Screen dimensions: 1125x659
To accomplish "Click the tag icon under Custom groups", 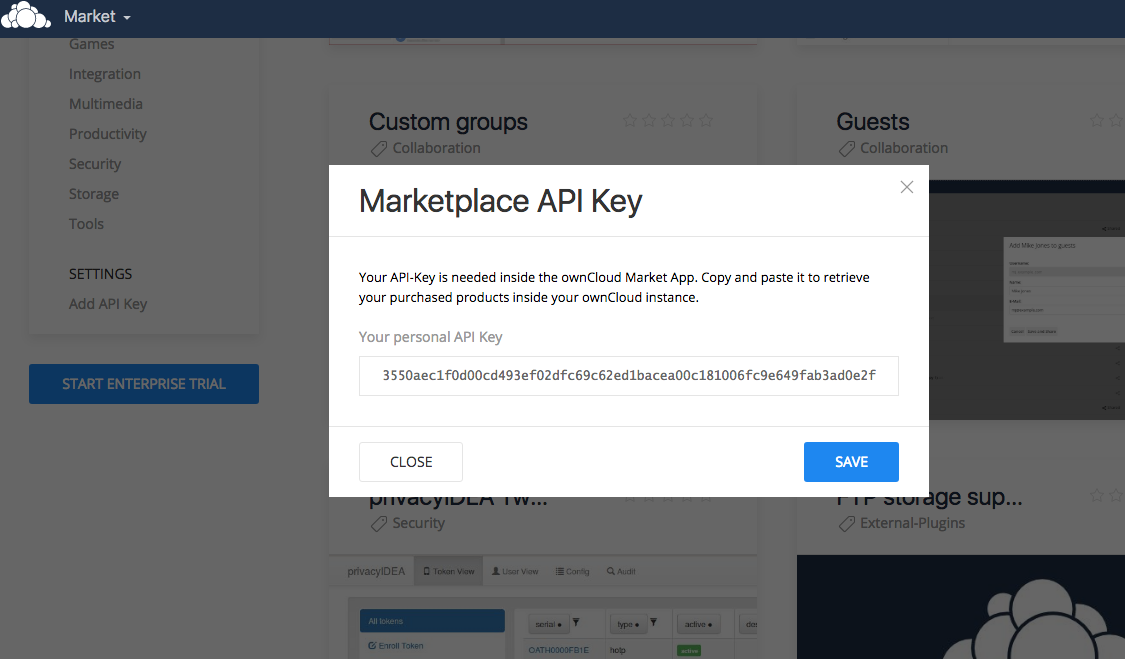I will [378, 149].
